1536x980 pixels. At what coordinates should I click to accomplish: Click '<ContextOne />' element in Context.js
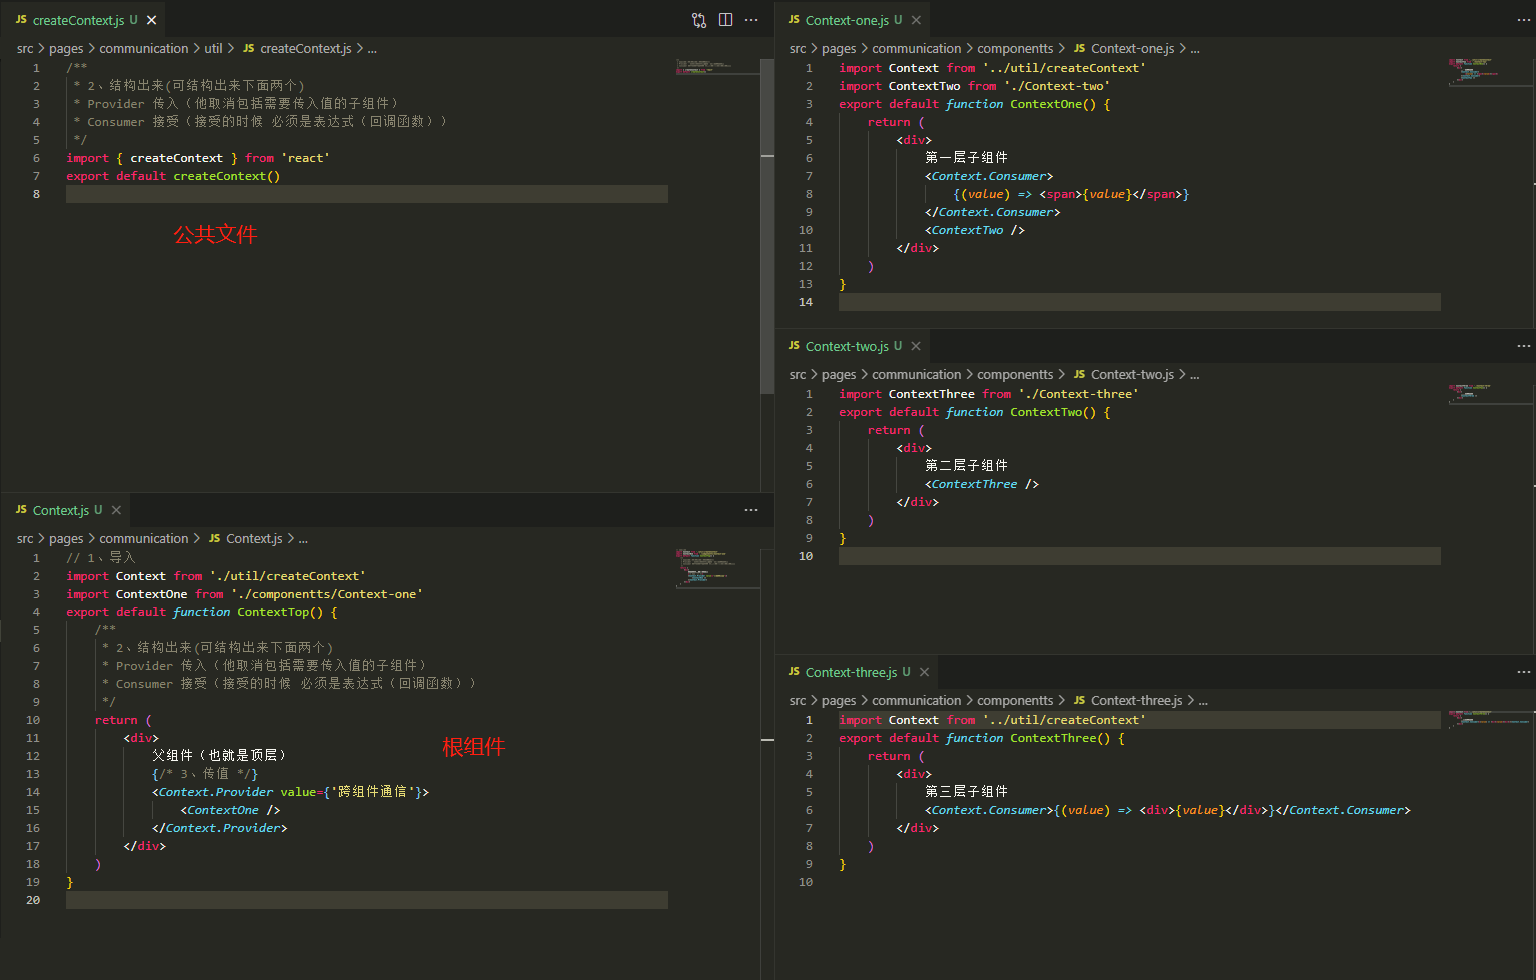click(x=230, y=810)
